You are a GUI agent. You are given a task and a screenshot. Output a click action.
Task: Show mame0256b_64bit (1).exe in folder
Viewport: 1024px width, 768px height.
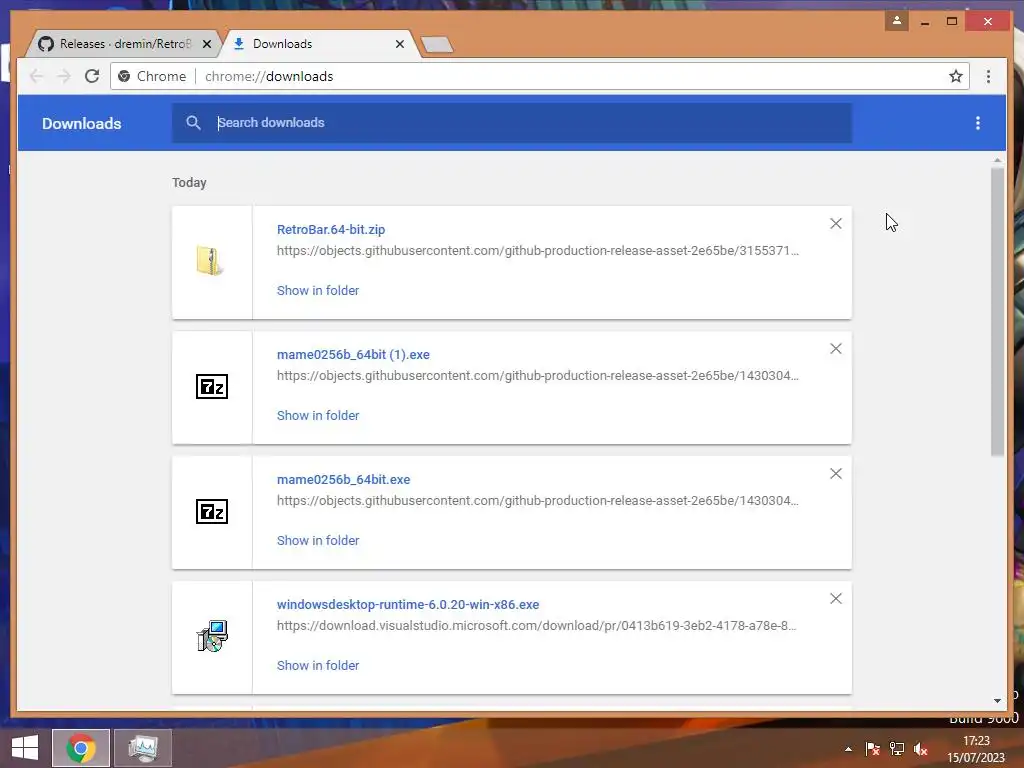pyautogui.click(x=317, y=415)
